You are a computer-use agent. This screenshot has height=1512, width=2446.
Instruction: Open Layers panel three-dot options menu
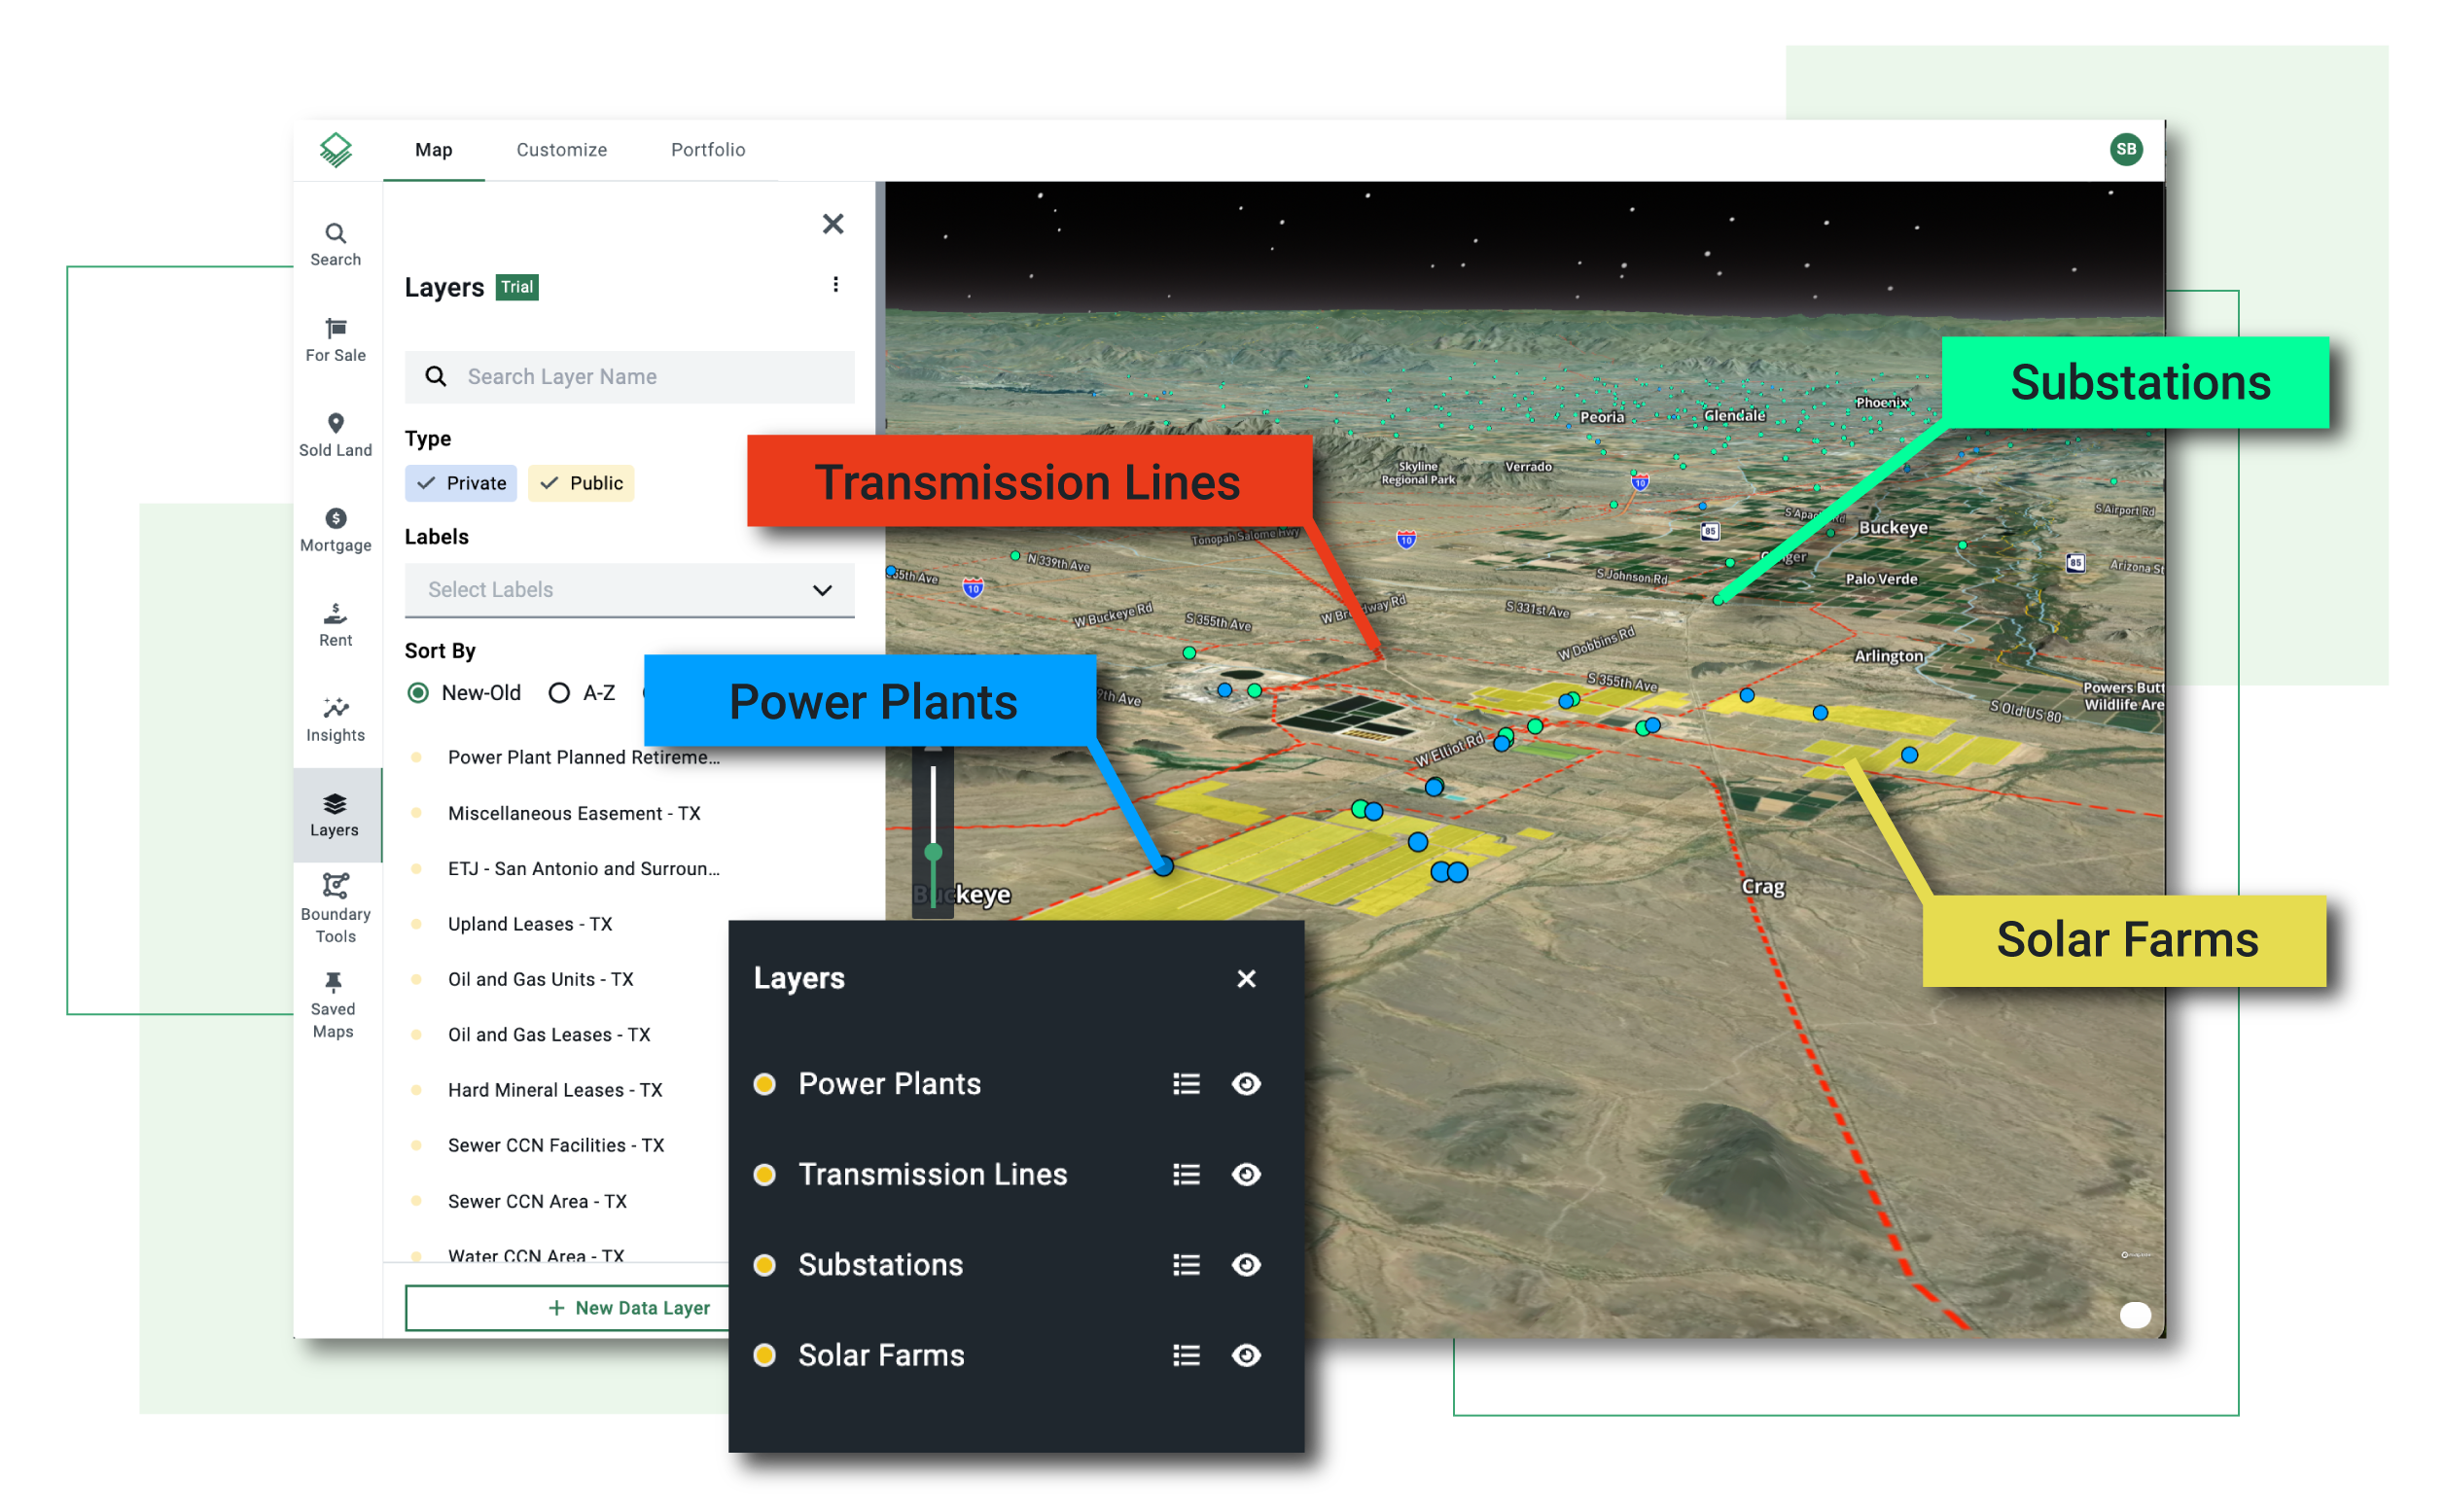point(835,285)
